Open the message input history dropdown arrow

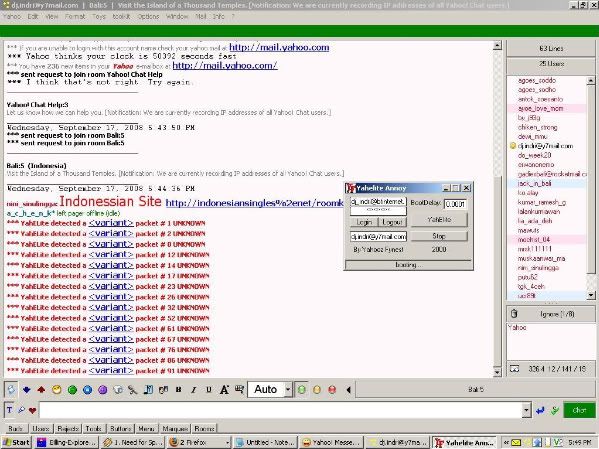tap(526, 410)
